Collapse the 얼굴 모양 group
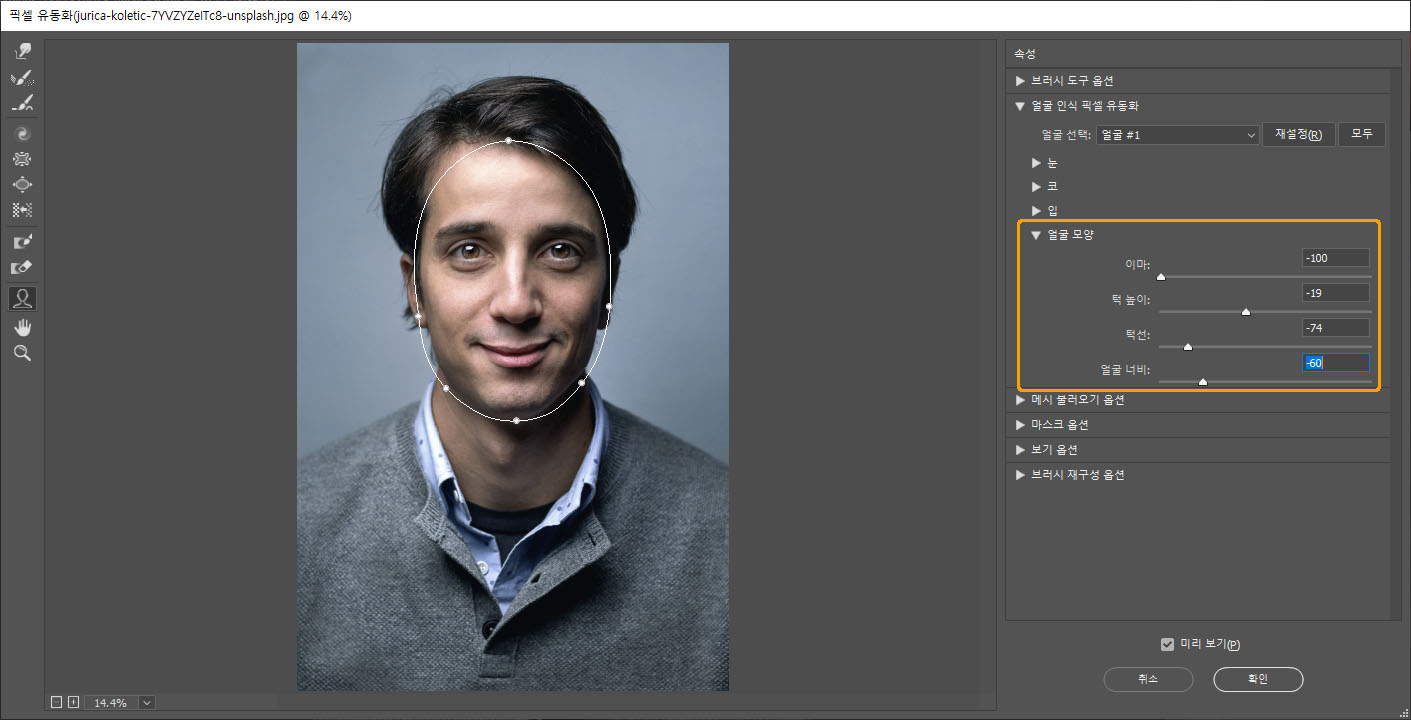 pyautogui.click(x=1036, y=235)
